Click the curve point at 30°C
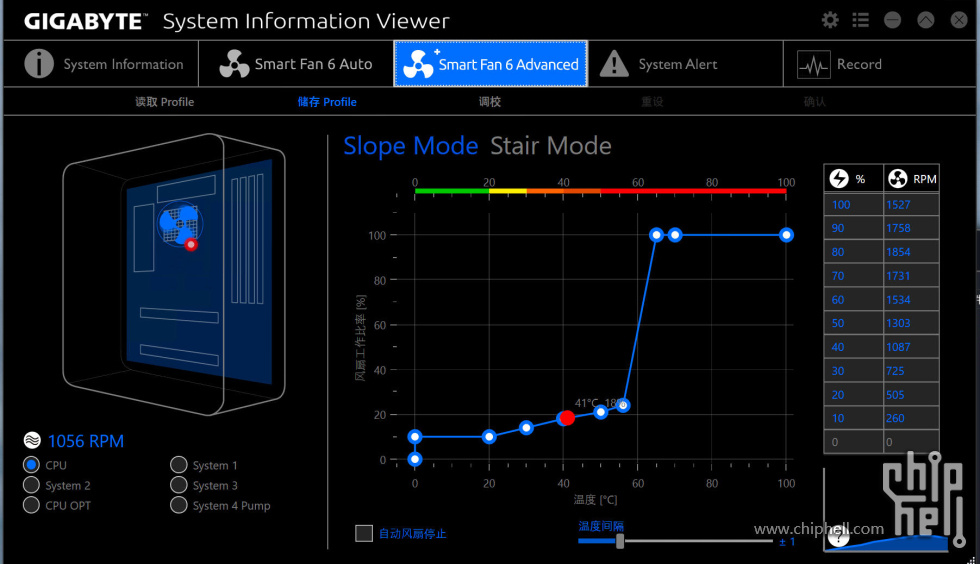The image size is (980, 564). click(x=526, y=428)
